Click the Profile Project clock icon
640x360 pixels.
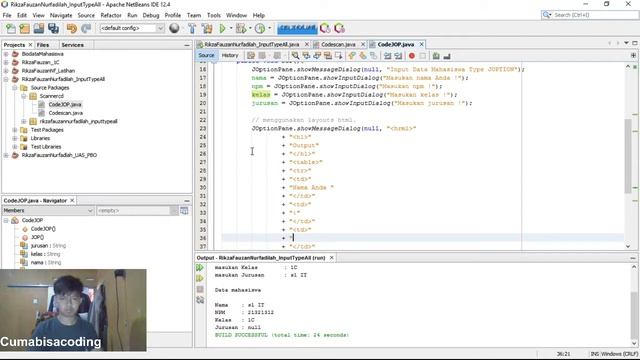260,28
